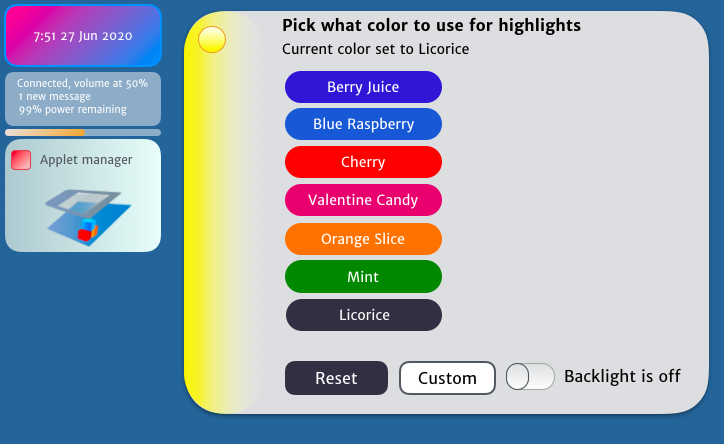Open the connection status notification panel
This screenshot has height=444, width=724.
click(x=83, y=99)
